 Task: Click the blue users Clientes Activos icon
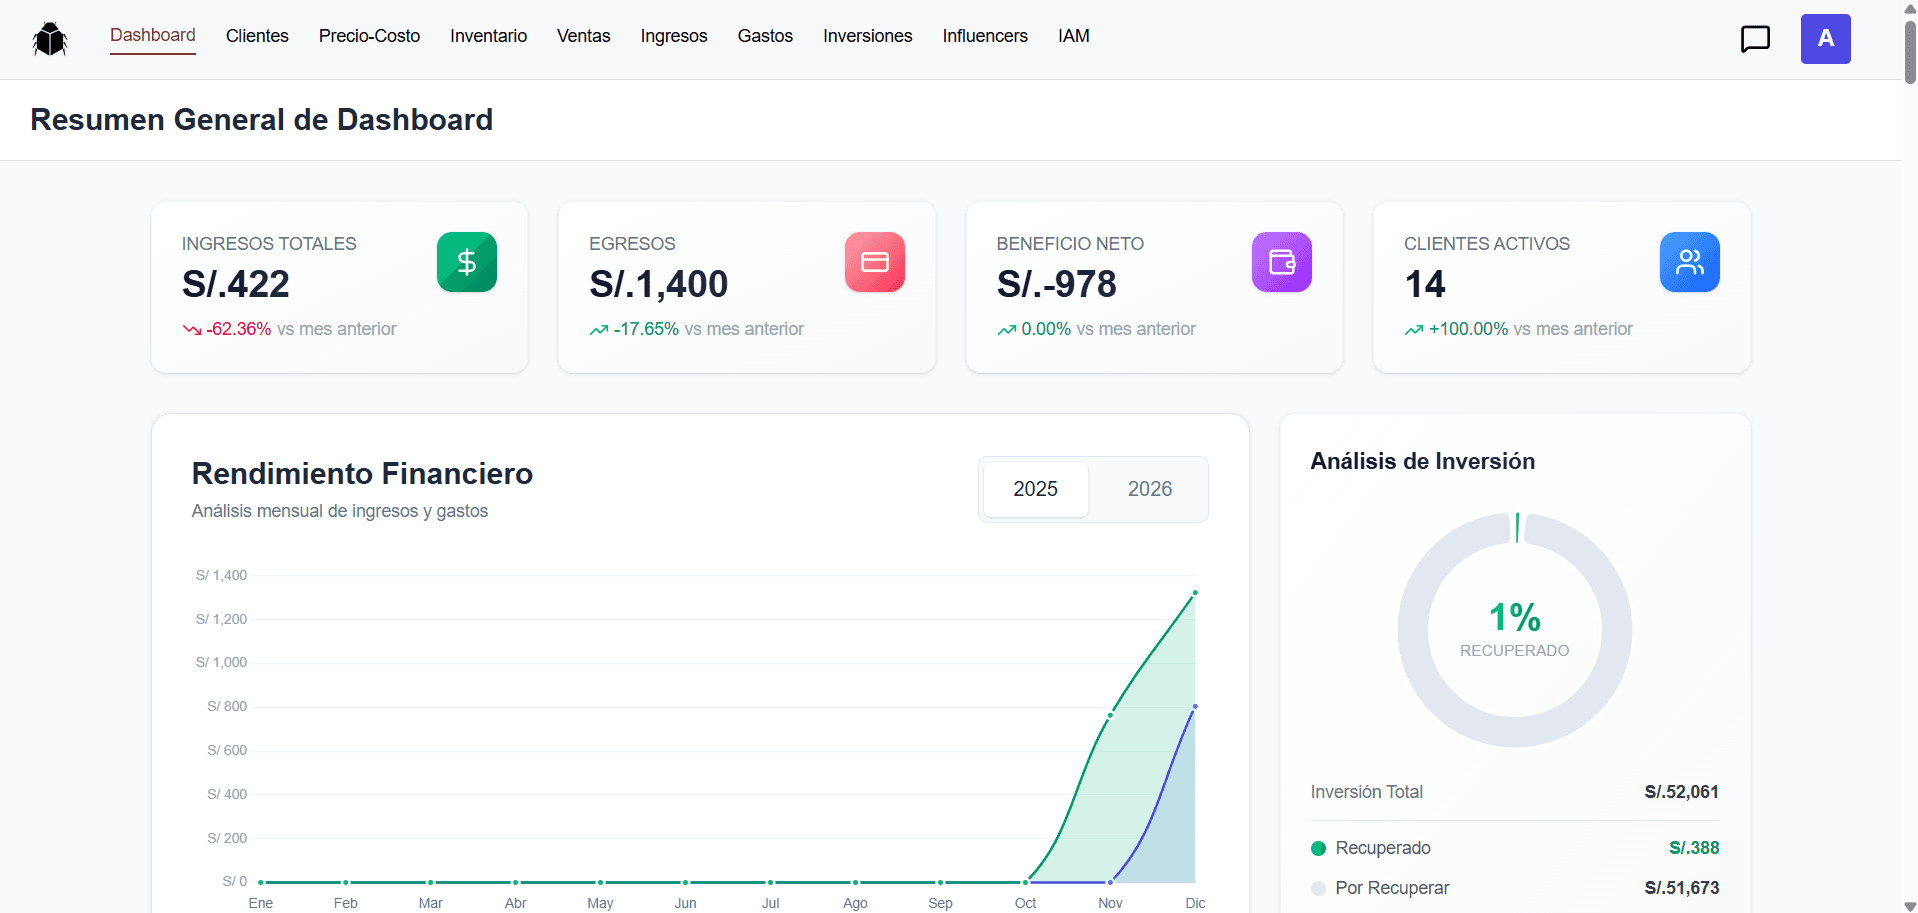(1690, 262)
